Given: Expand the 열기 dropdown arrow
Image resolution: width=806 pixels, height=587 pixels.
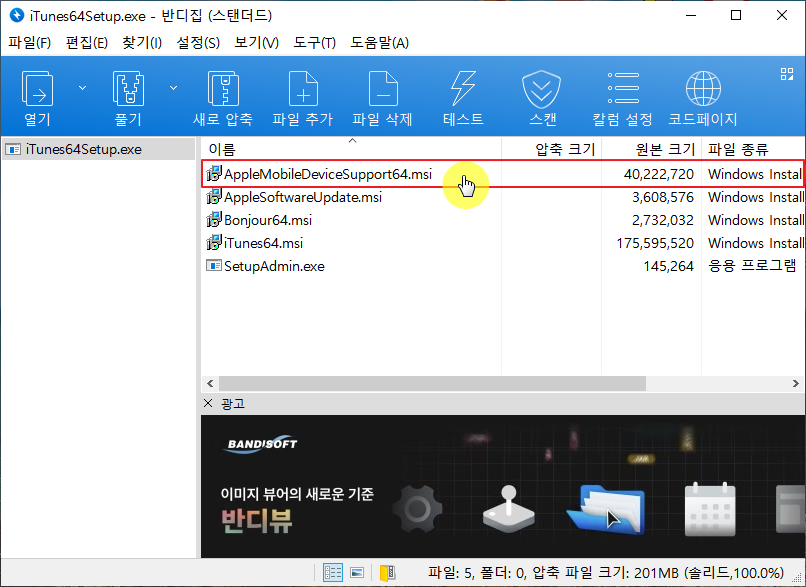Looking at the screenshot, I should click(x=82, y=88).
